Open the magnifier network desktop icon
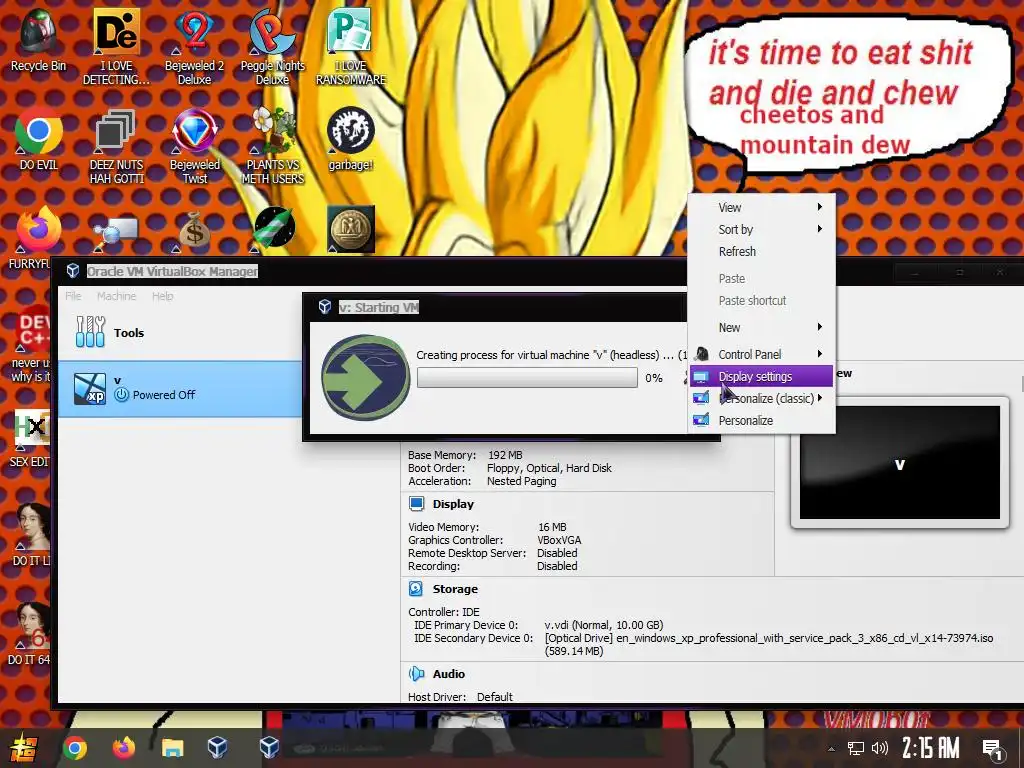1024x768 pixels. 115,234
